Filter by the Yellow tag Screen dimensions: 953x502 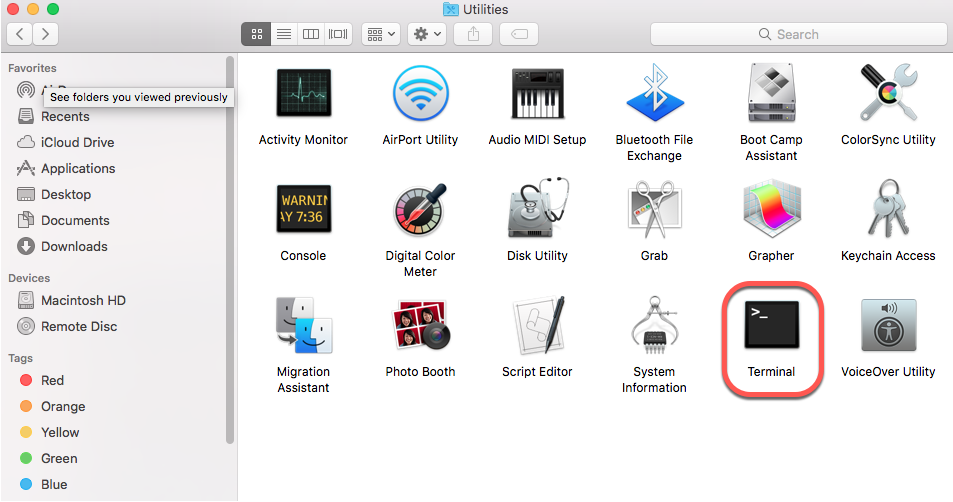[x=49, y=432]
